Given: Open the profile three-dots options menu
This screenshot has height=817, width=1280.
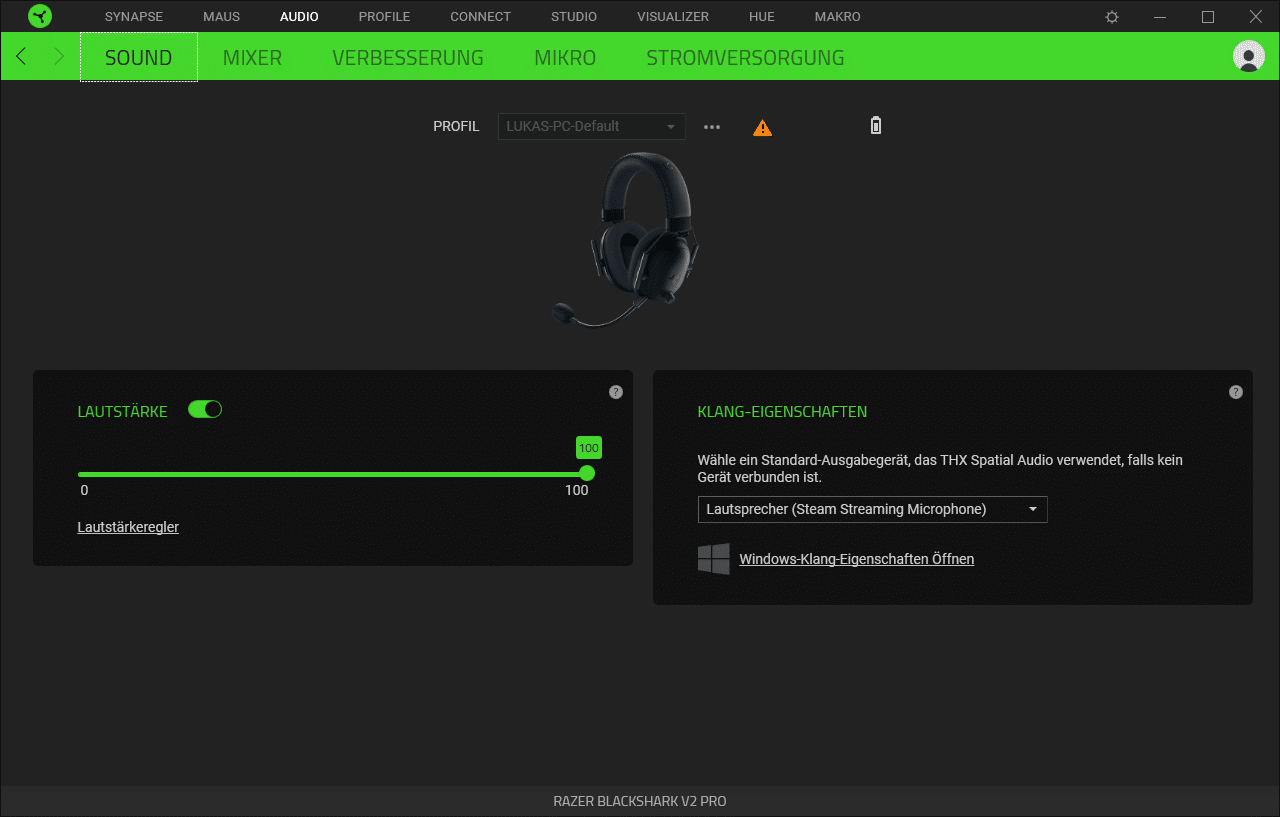Looking at the screenshot, I should point(712,127).
